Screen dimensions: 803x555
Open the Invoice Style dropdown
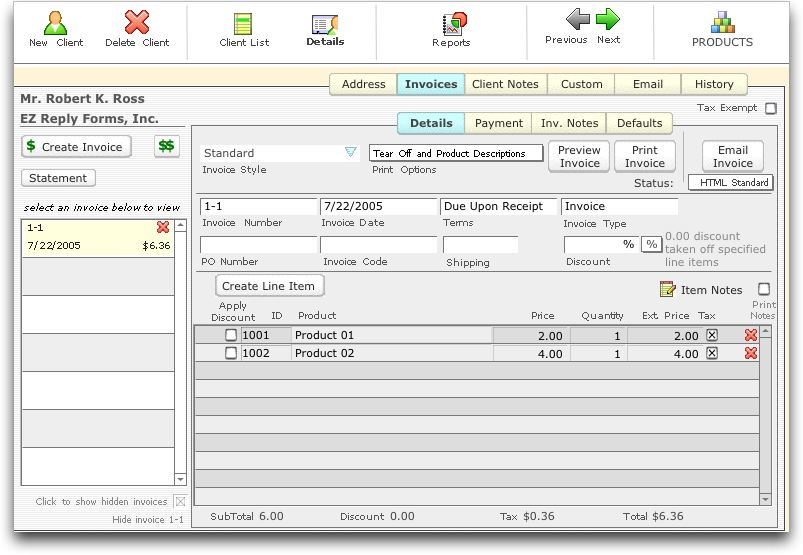click(x=350, y=153)
